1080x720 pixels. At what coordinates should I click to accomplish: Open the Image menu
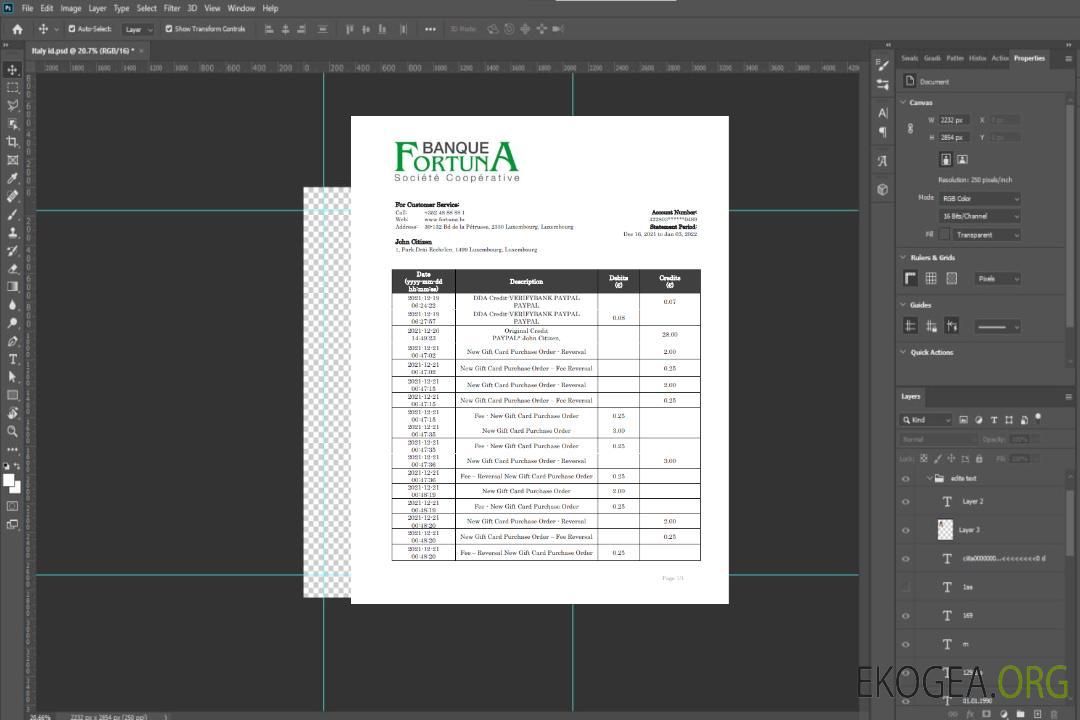click(71, 8)
